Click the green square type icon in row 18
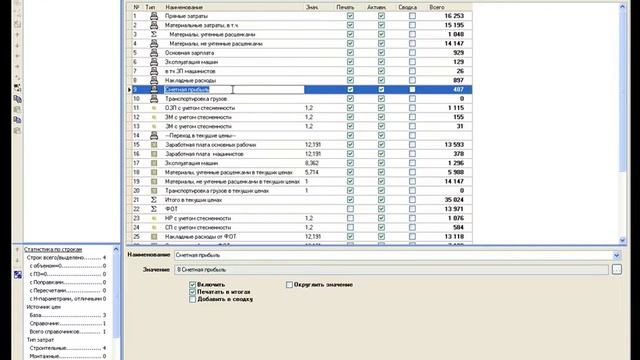 [x=154, y=172]
